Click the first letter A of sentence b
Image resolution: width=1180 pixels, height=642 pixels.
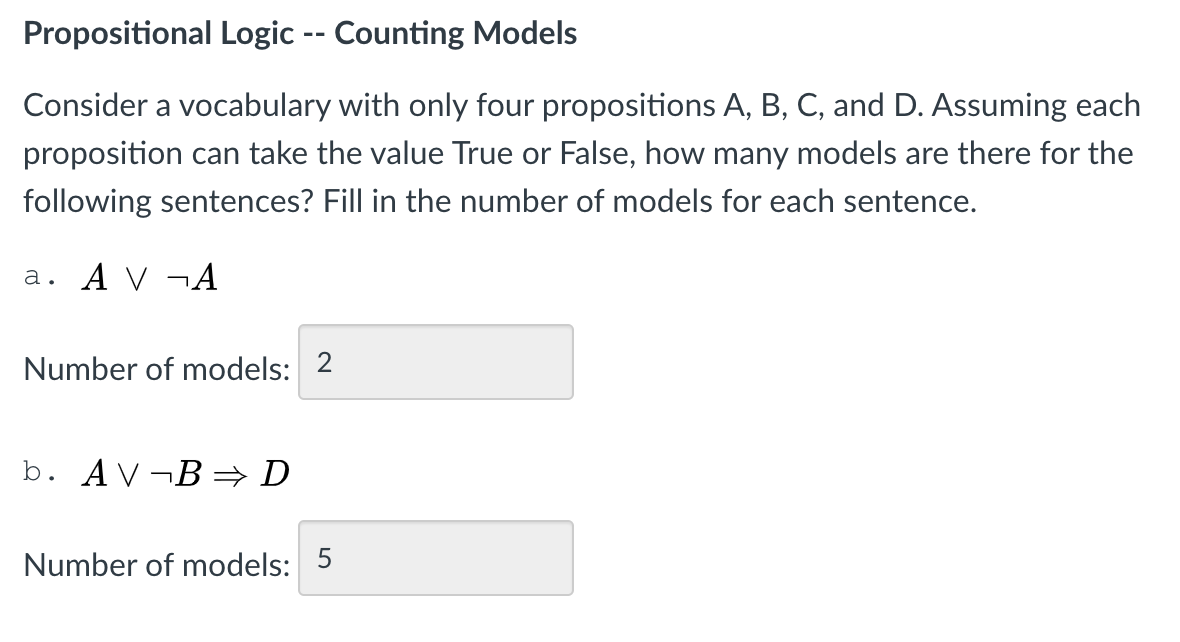click(95, 473)
